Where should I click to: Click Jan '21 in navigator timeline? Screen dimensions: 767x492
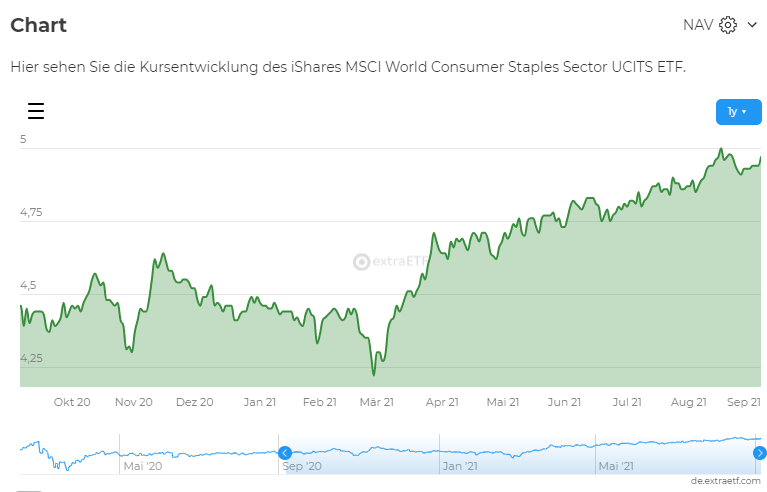tap(458, 465)
